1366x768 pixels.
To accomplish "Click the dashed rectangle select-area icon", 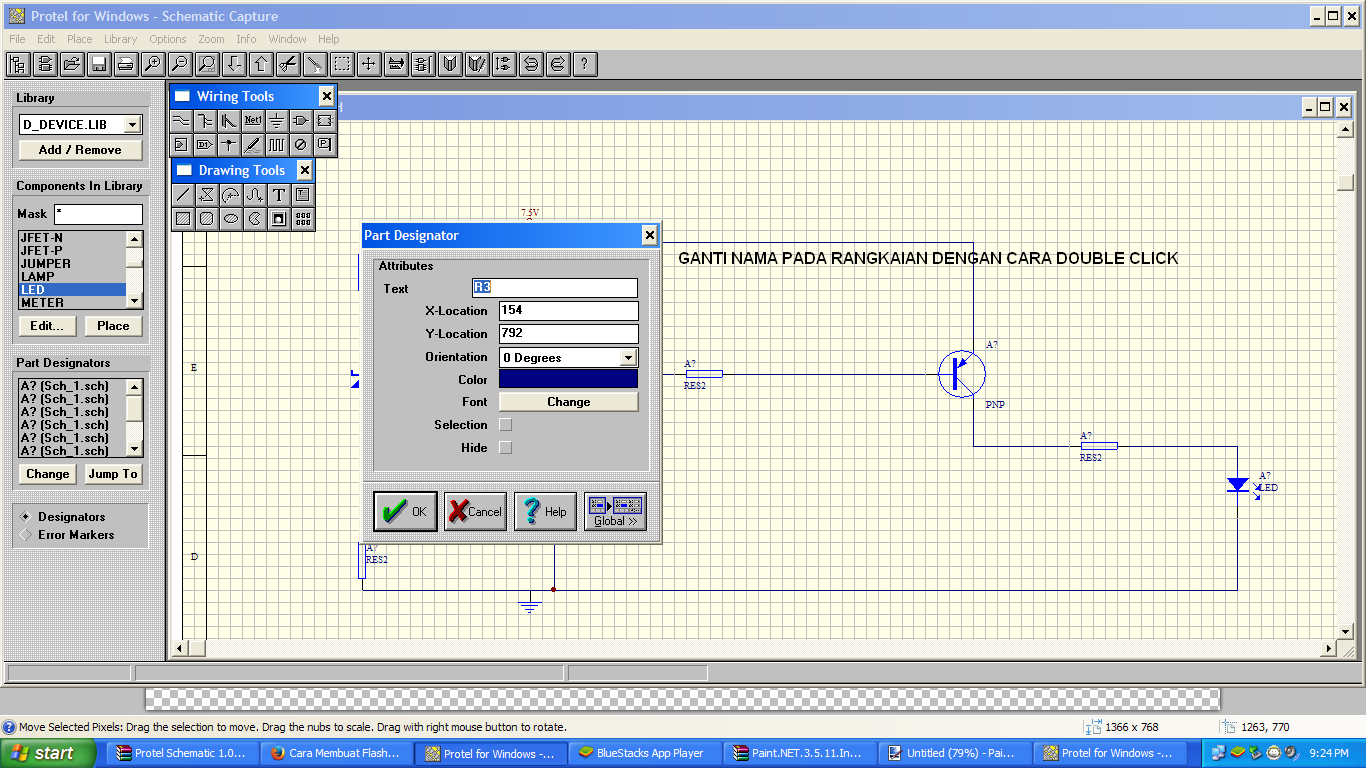I will (341, 64).
